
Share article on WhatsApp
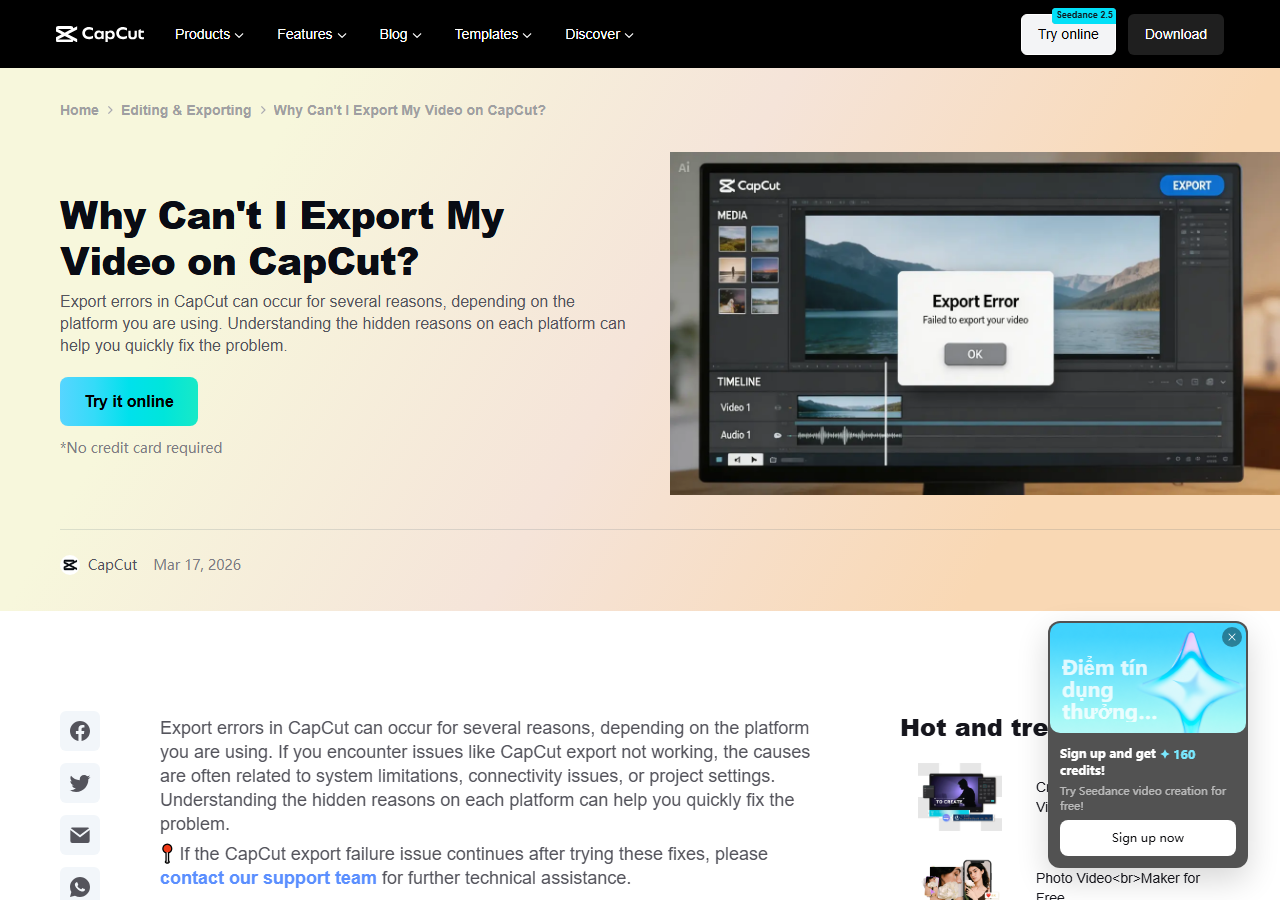pos(80,886)
